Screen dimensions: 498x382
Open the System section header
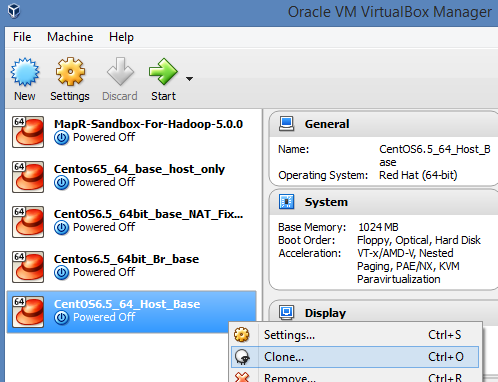click(383, 202)
